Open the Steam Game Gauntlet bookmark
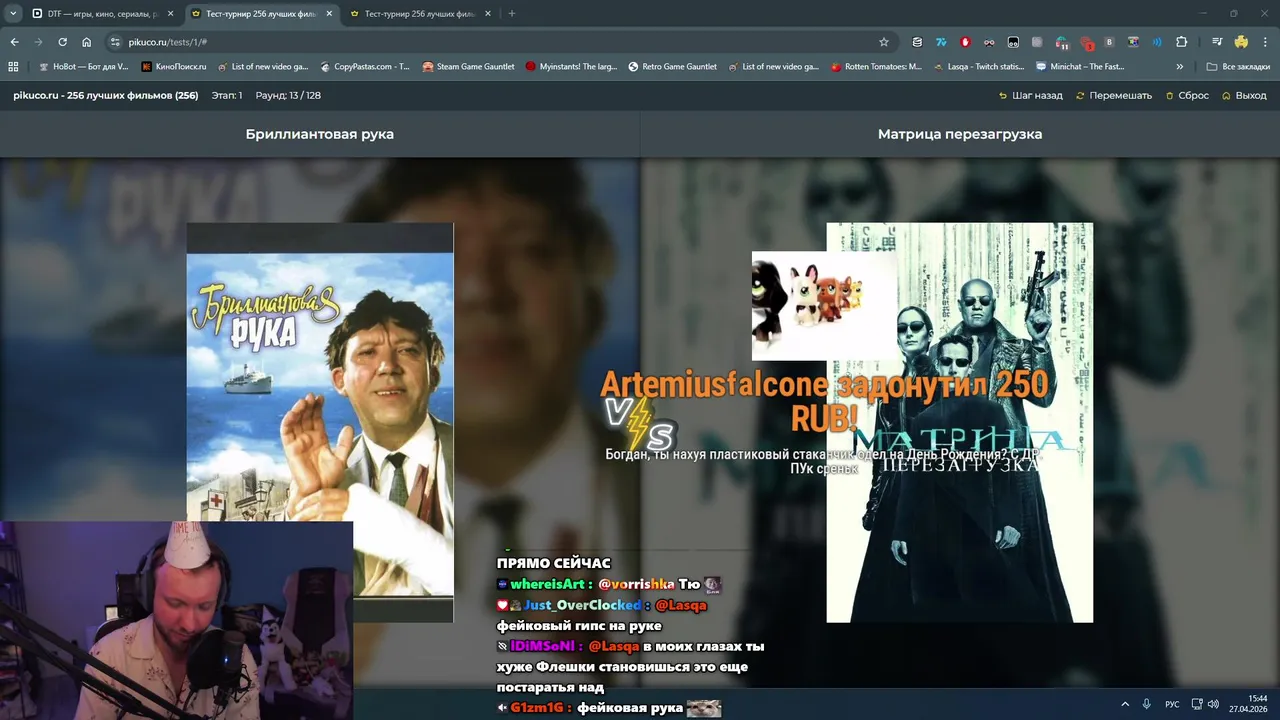The height and width of the screenshot is (720, 1280). (x=468, y=67)
